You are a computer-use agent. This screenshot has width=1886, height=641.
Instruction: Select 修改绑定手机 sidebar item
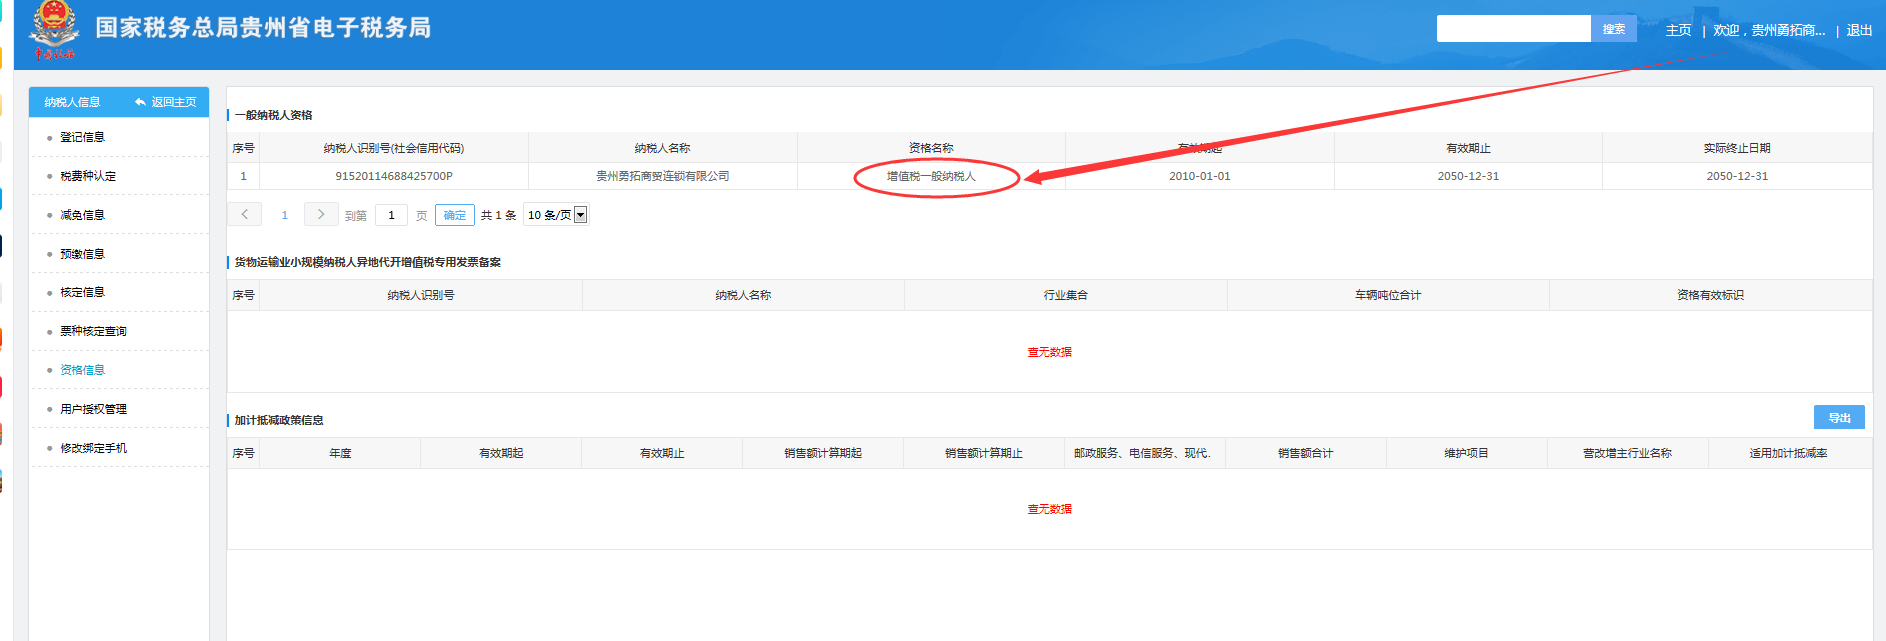click(93, 448)
